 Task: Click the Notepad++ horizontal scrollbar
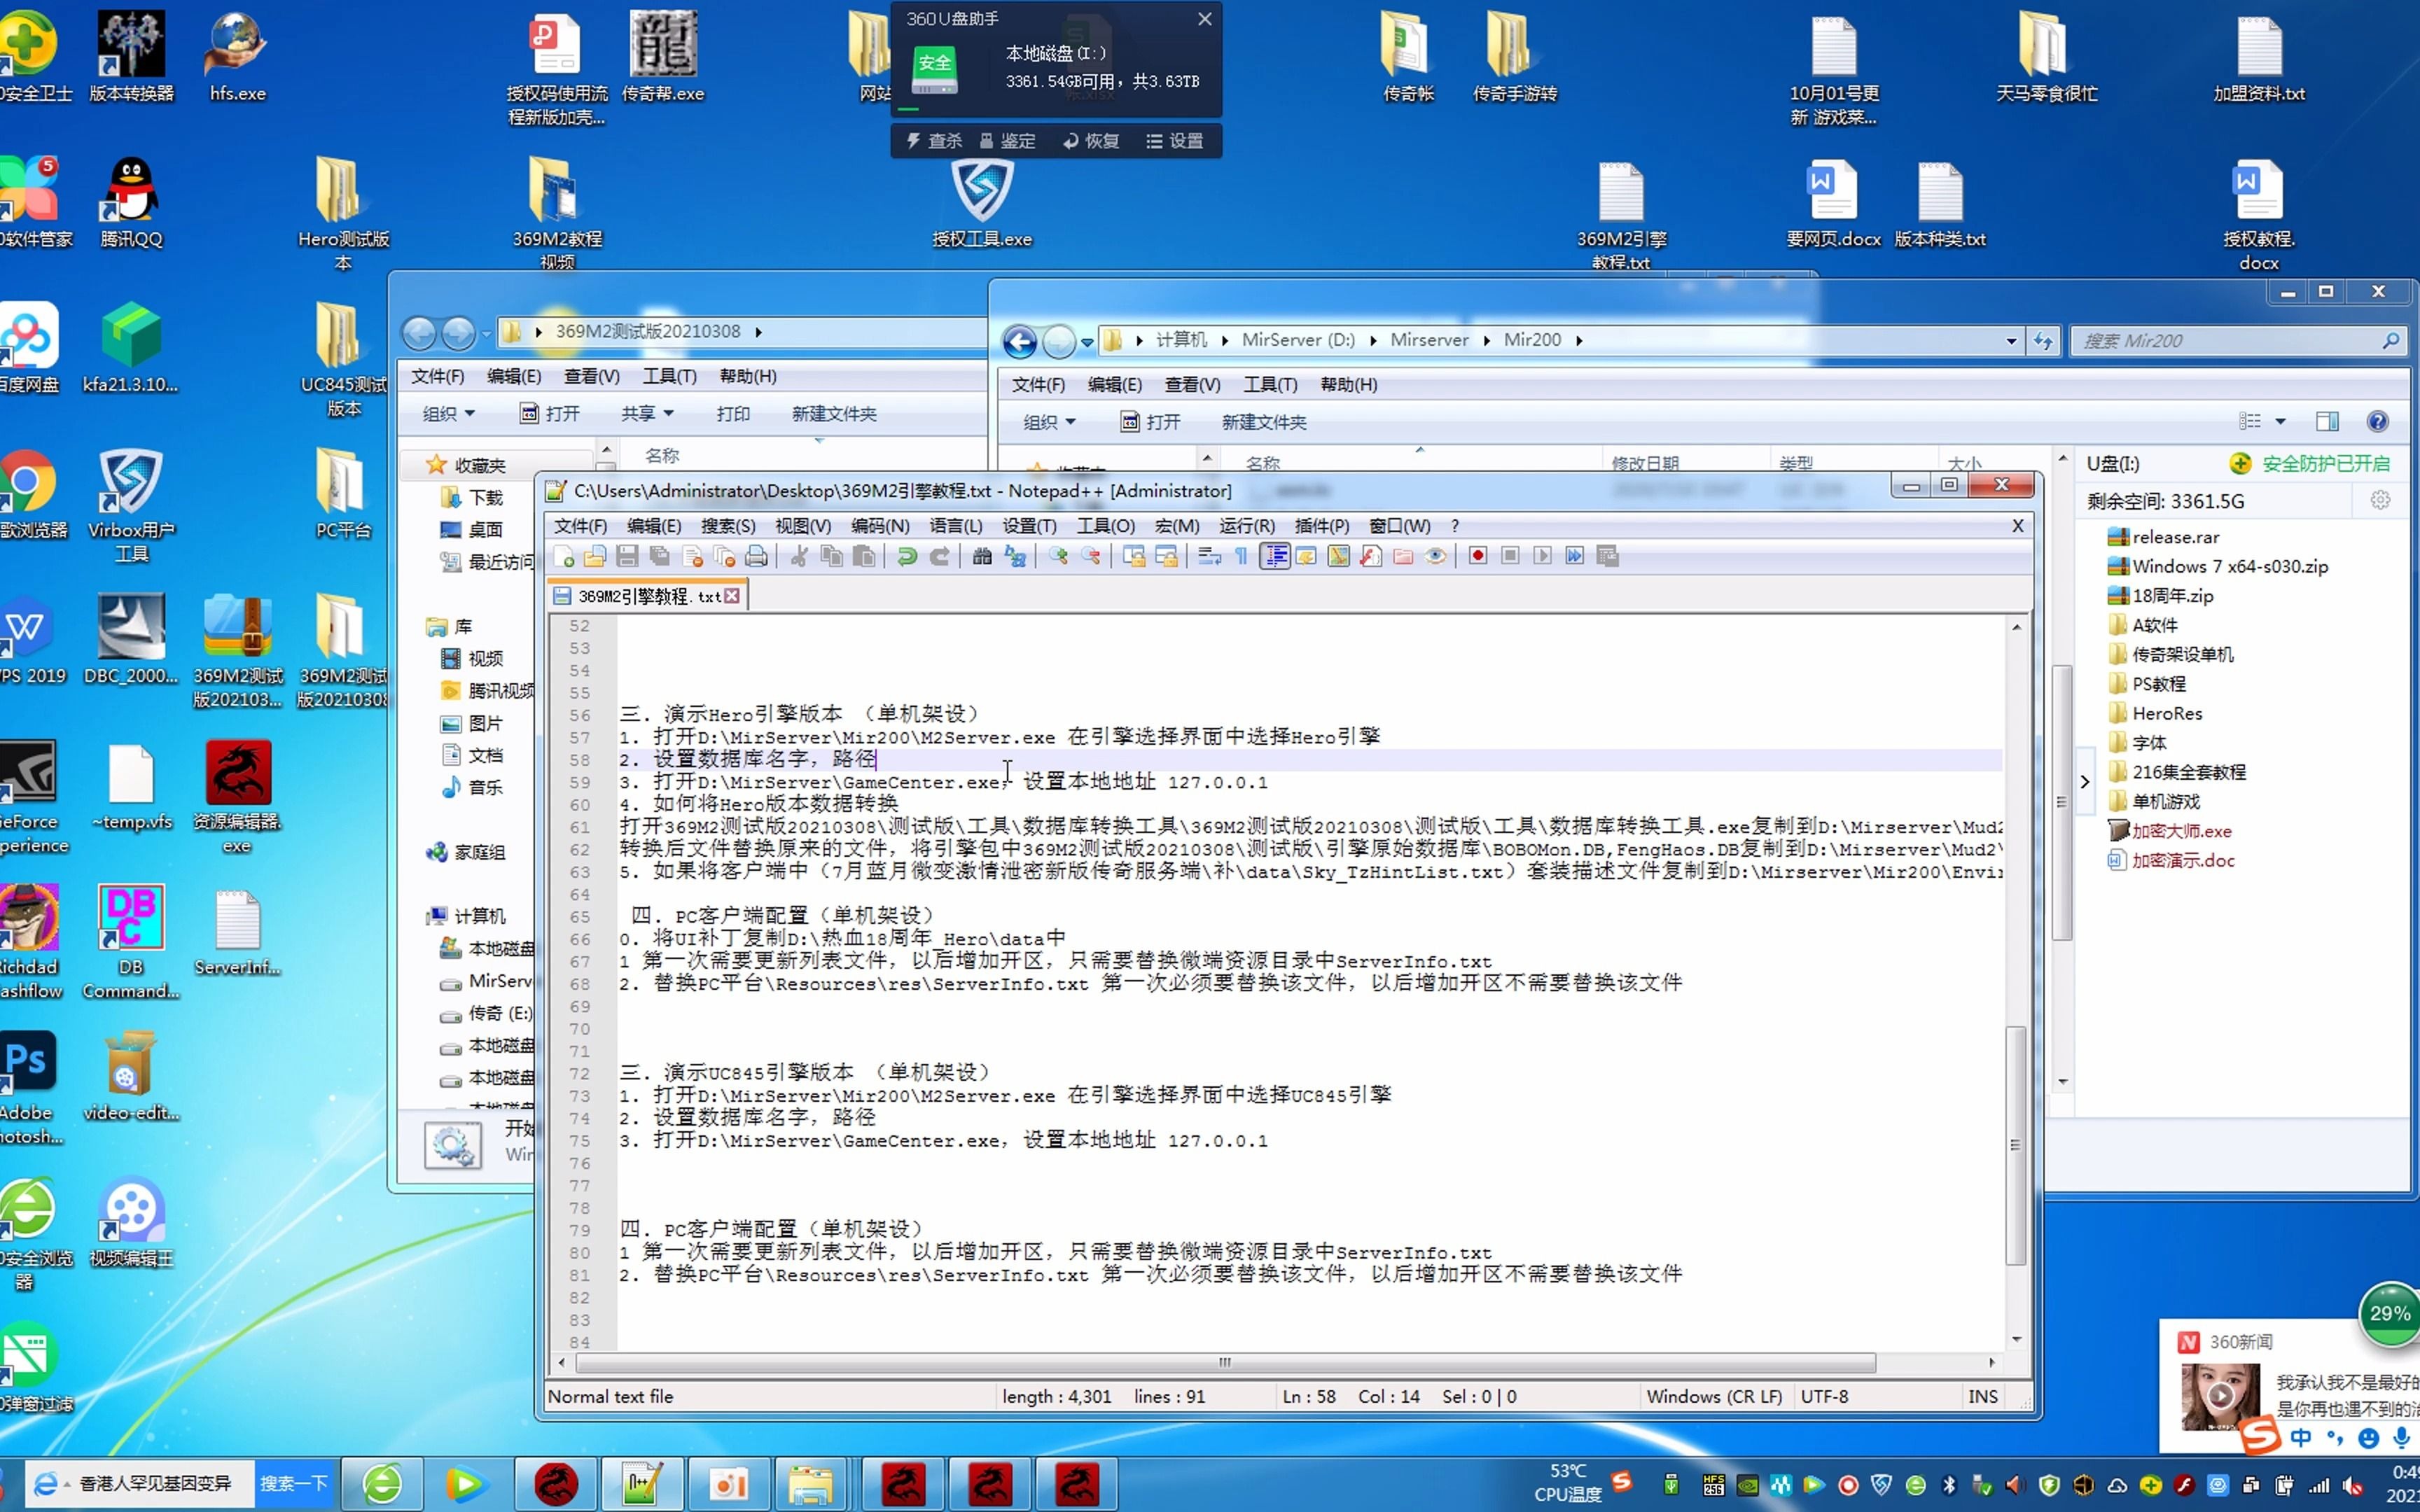click(1226, 1363)
